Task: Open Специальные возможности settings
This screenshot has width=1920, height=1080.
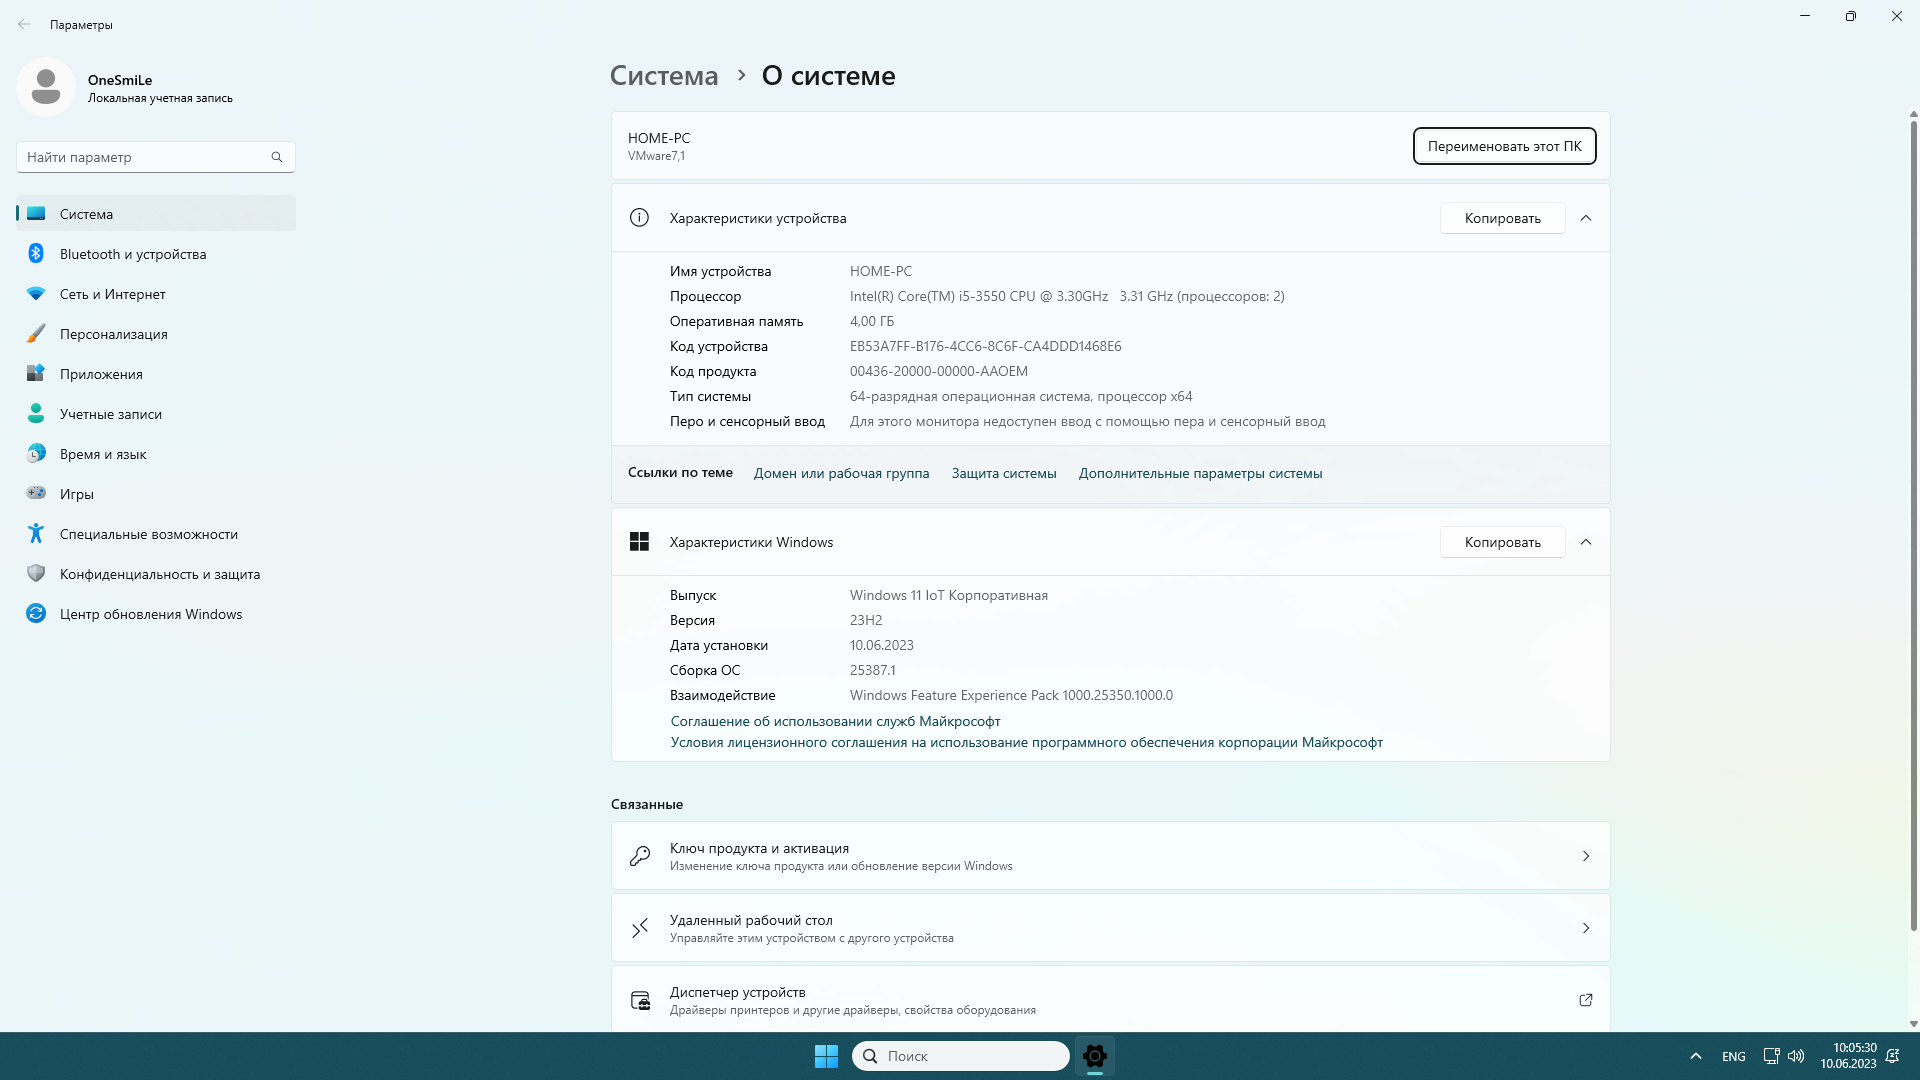Action: [x=149, y=533]
